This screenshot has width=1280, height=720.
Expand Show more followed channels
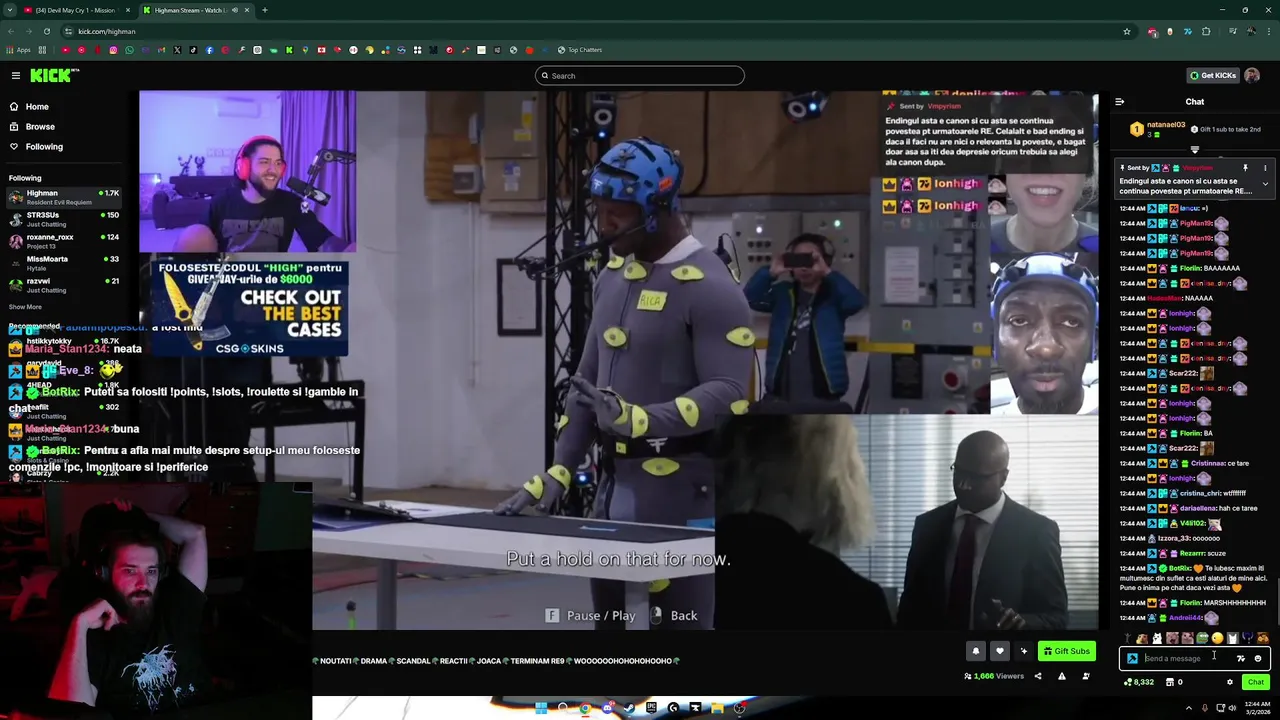(25, 307)
